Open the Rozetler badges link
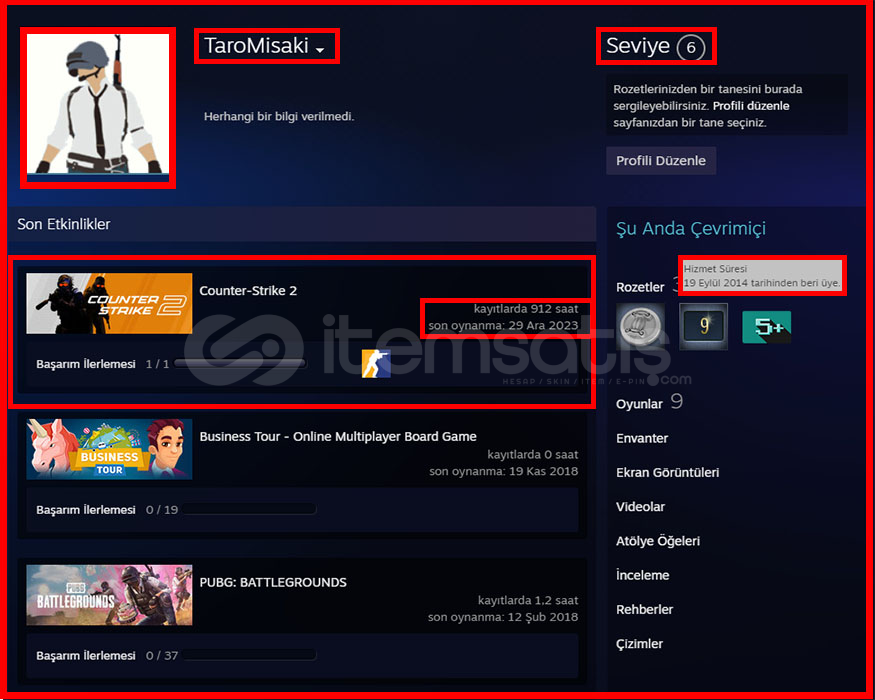 click(640, 287)
